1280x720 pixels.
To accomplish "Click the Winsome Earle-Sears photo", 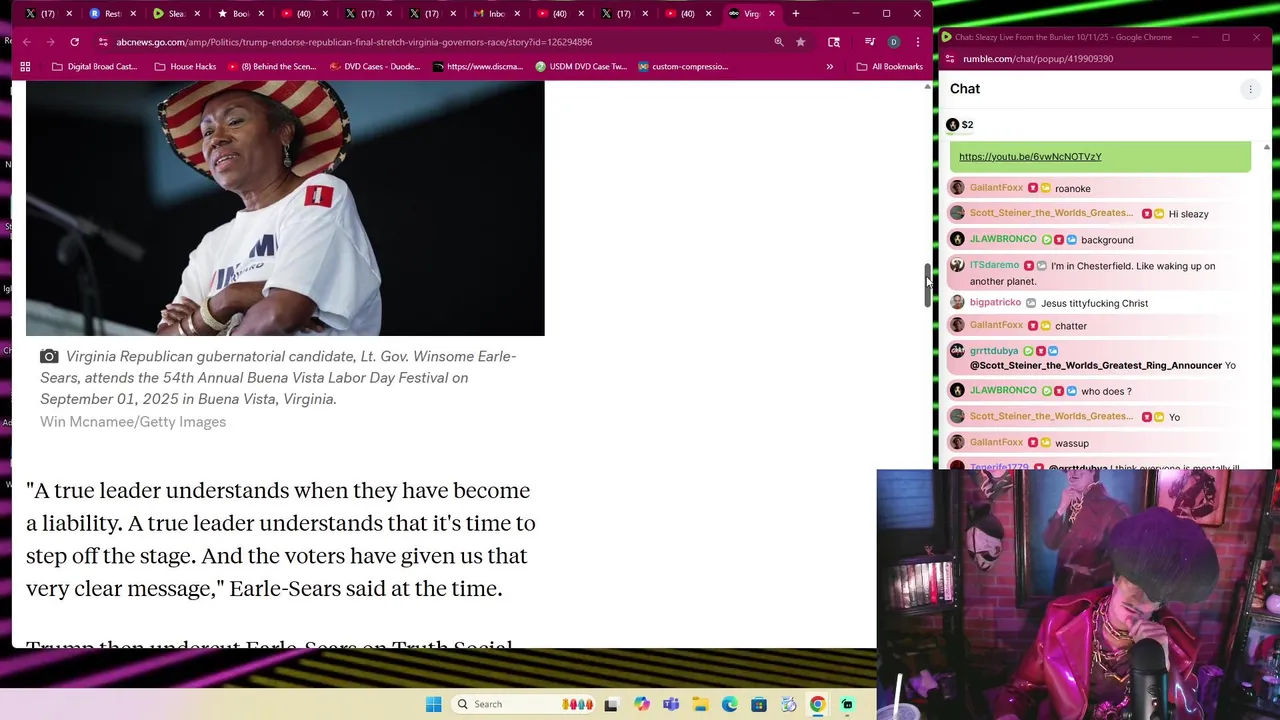I will click(285, 208).
